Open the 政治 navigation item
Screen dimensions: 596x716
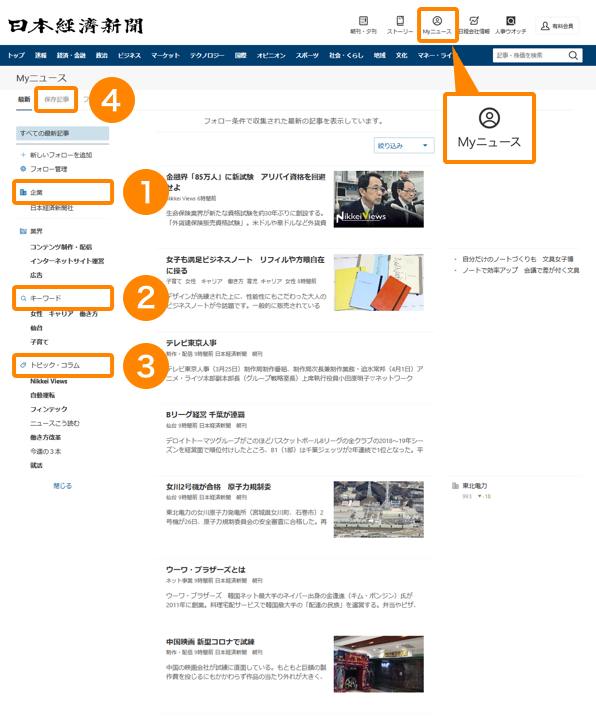[102, 55]
